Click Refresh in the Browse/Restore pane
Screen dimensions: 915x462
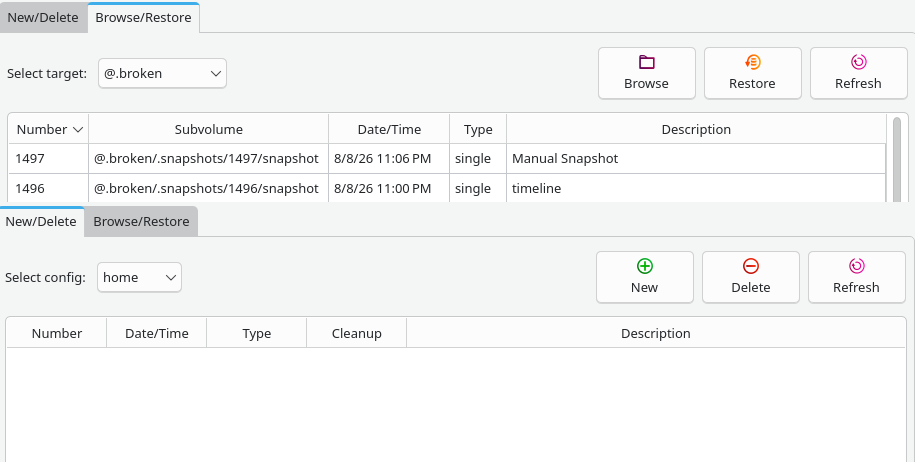(858, 74)
